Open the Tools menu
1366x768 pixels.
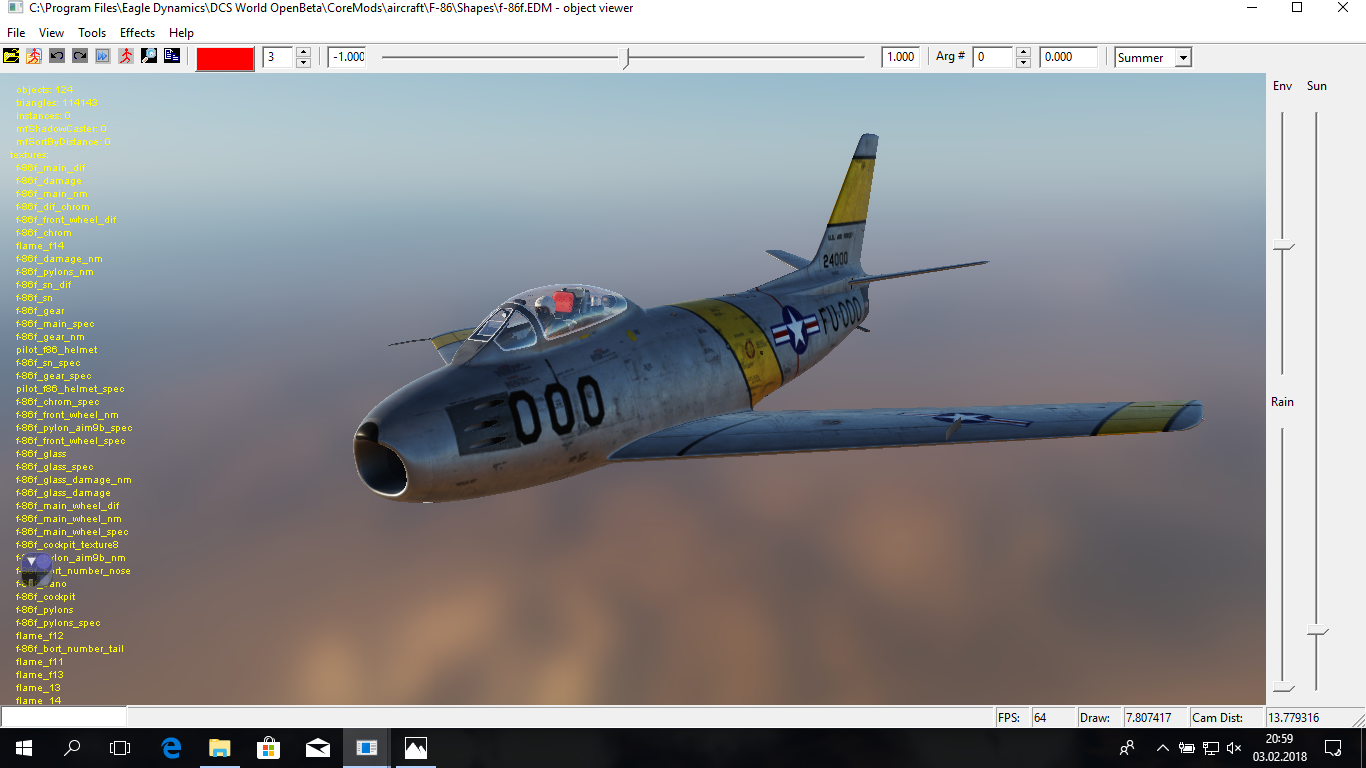(92, 33)
